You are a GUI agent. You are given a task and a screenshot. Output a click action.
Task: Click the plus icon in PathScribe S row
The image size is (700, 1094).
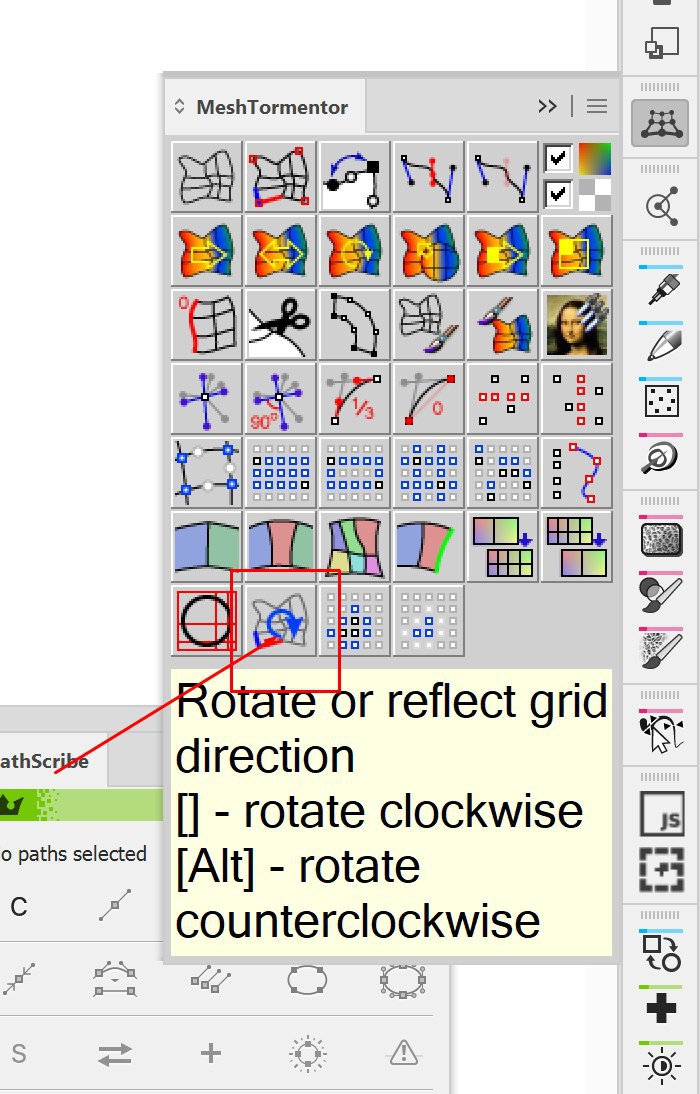point(211,1053)
